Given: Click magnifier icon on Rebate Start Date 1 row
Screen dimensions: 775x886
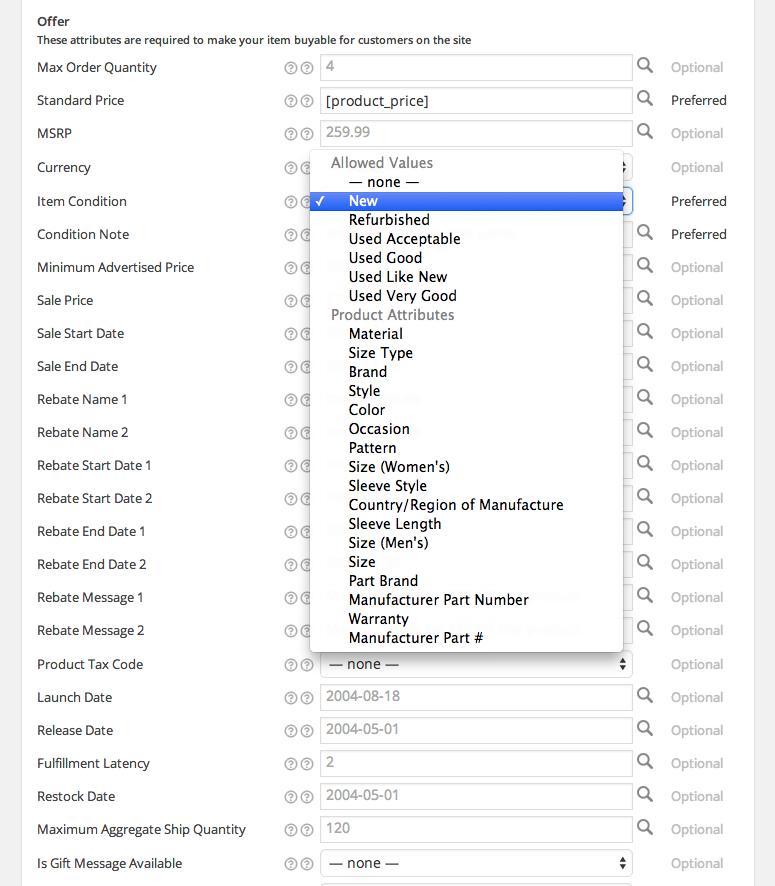Looking at the screenshot, I should 645,463.
